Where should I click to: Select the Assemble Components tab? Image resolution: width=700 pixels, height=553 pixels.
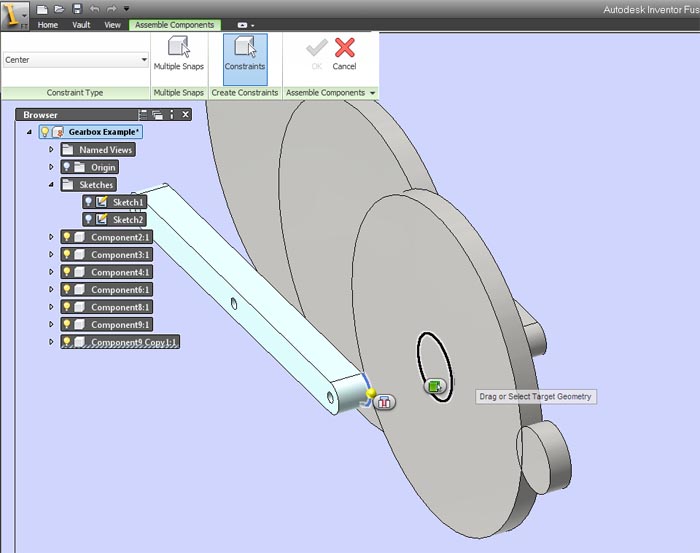(x=175, y=25)
